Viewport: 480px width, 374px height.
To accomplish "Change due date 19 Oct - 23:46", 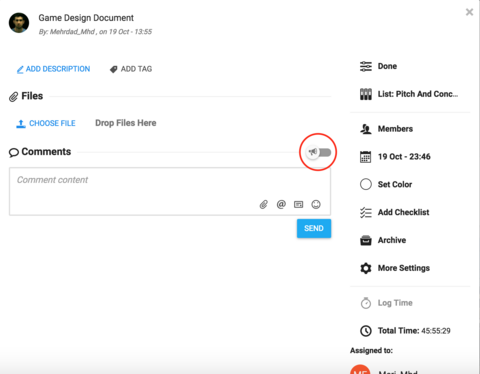I will coord(395,157).
